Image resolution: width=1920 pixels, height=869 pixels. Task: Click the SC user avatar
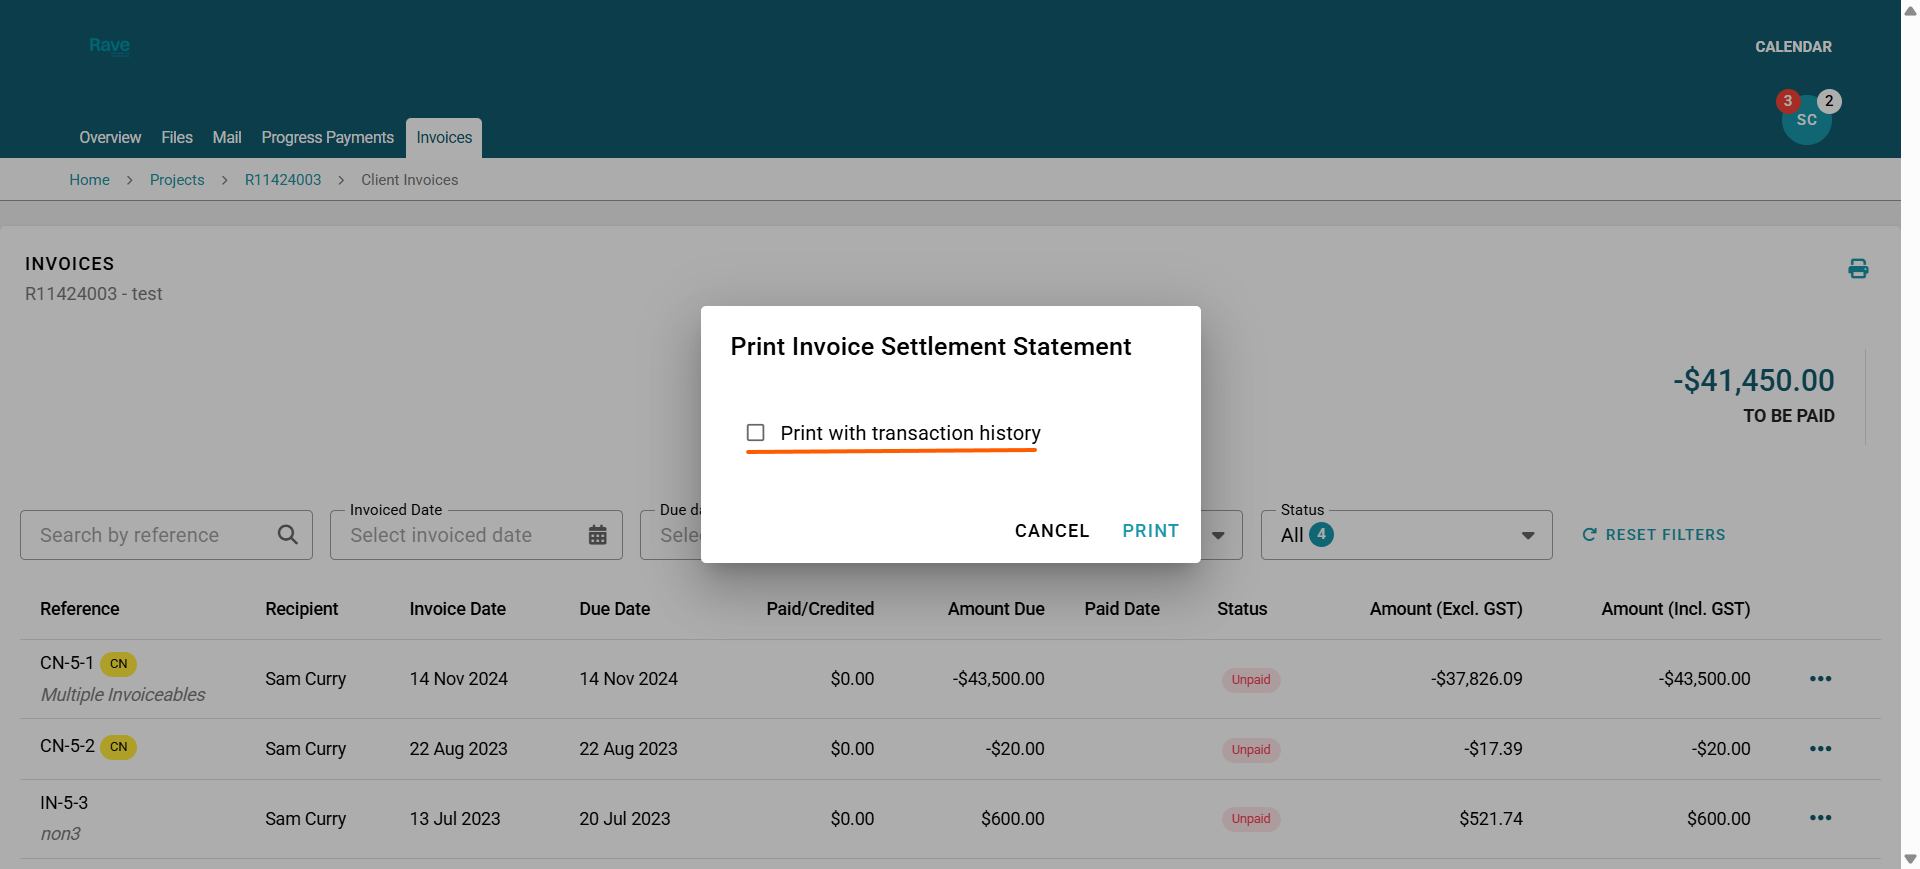(x=1806, y=120)
